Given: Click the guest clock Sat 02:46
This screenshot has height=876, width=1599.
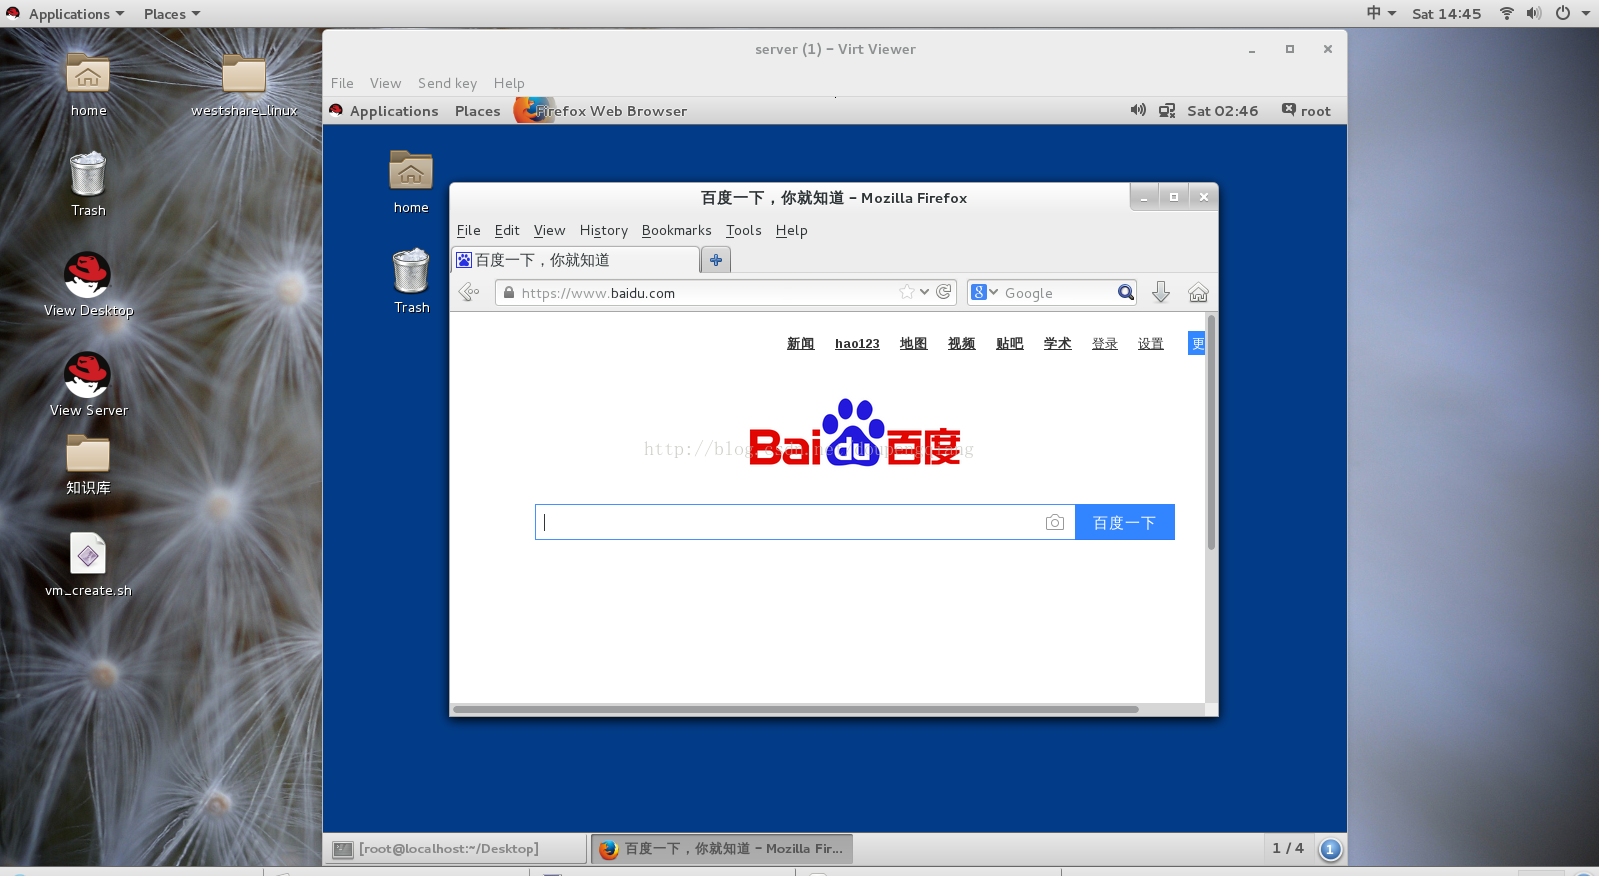Looking at the screenshot, I should tap(1222, 110).
